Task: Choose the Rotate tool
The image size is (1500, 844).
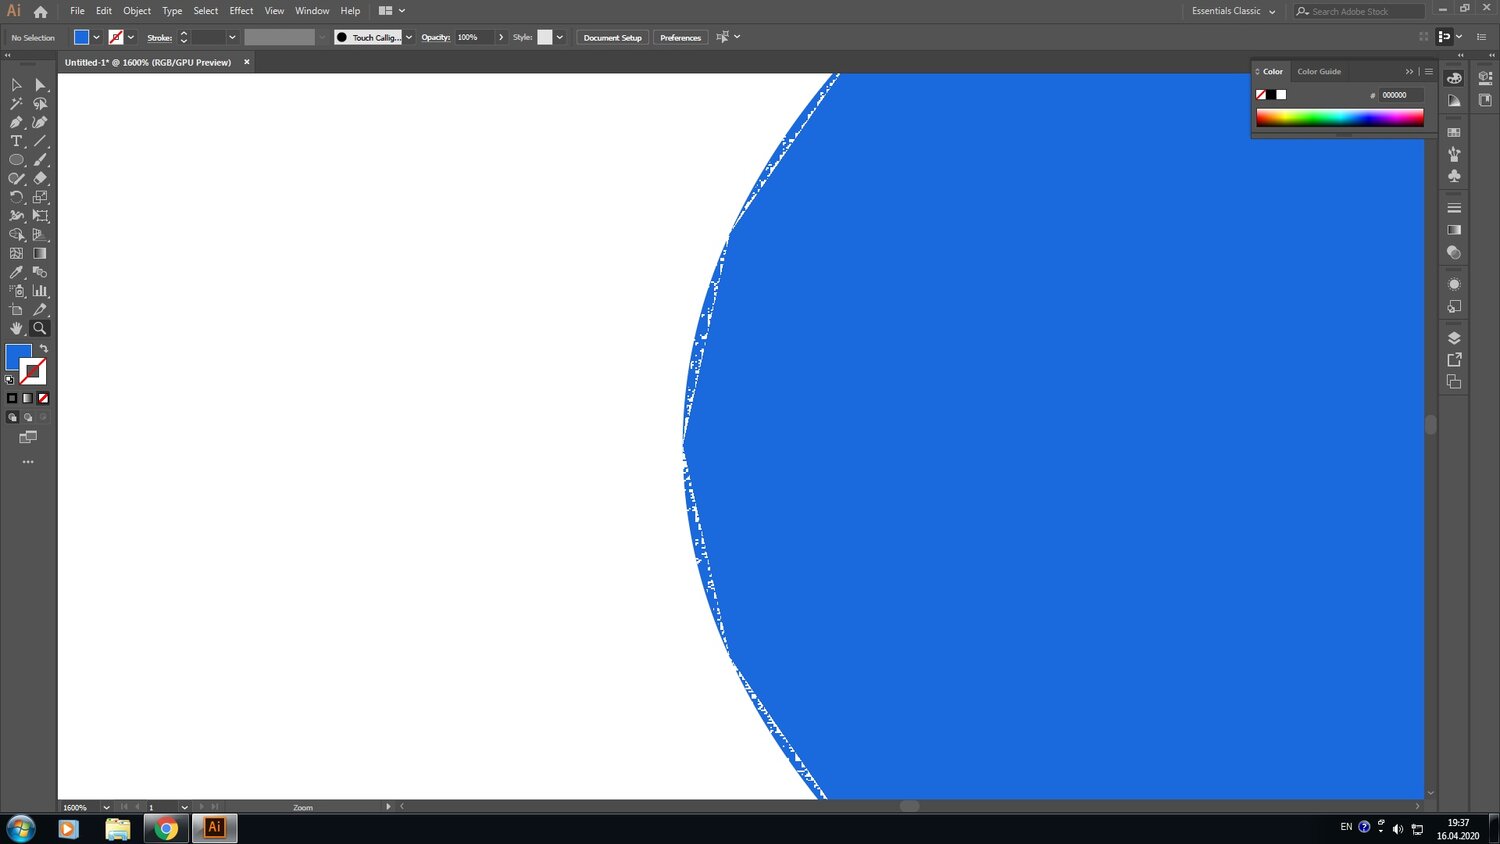Action: point(16,197)
